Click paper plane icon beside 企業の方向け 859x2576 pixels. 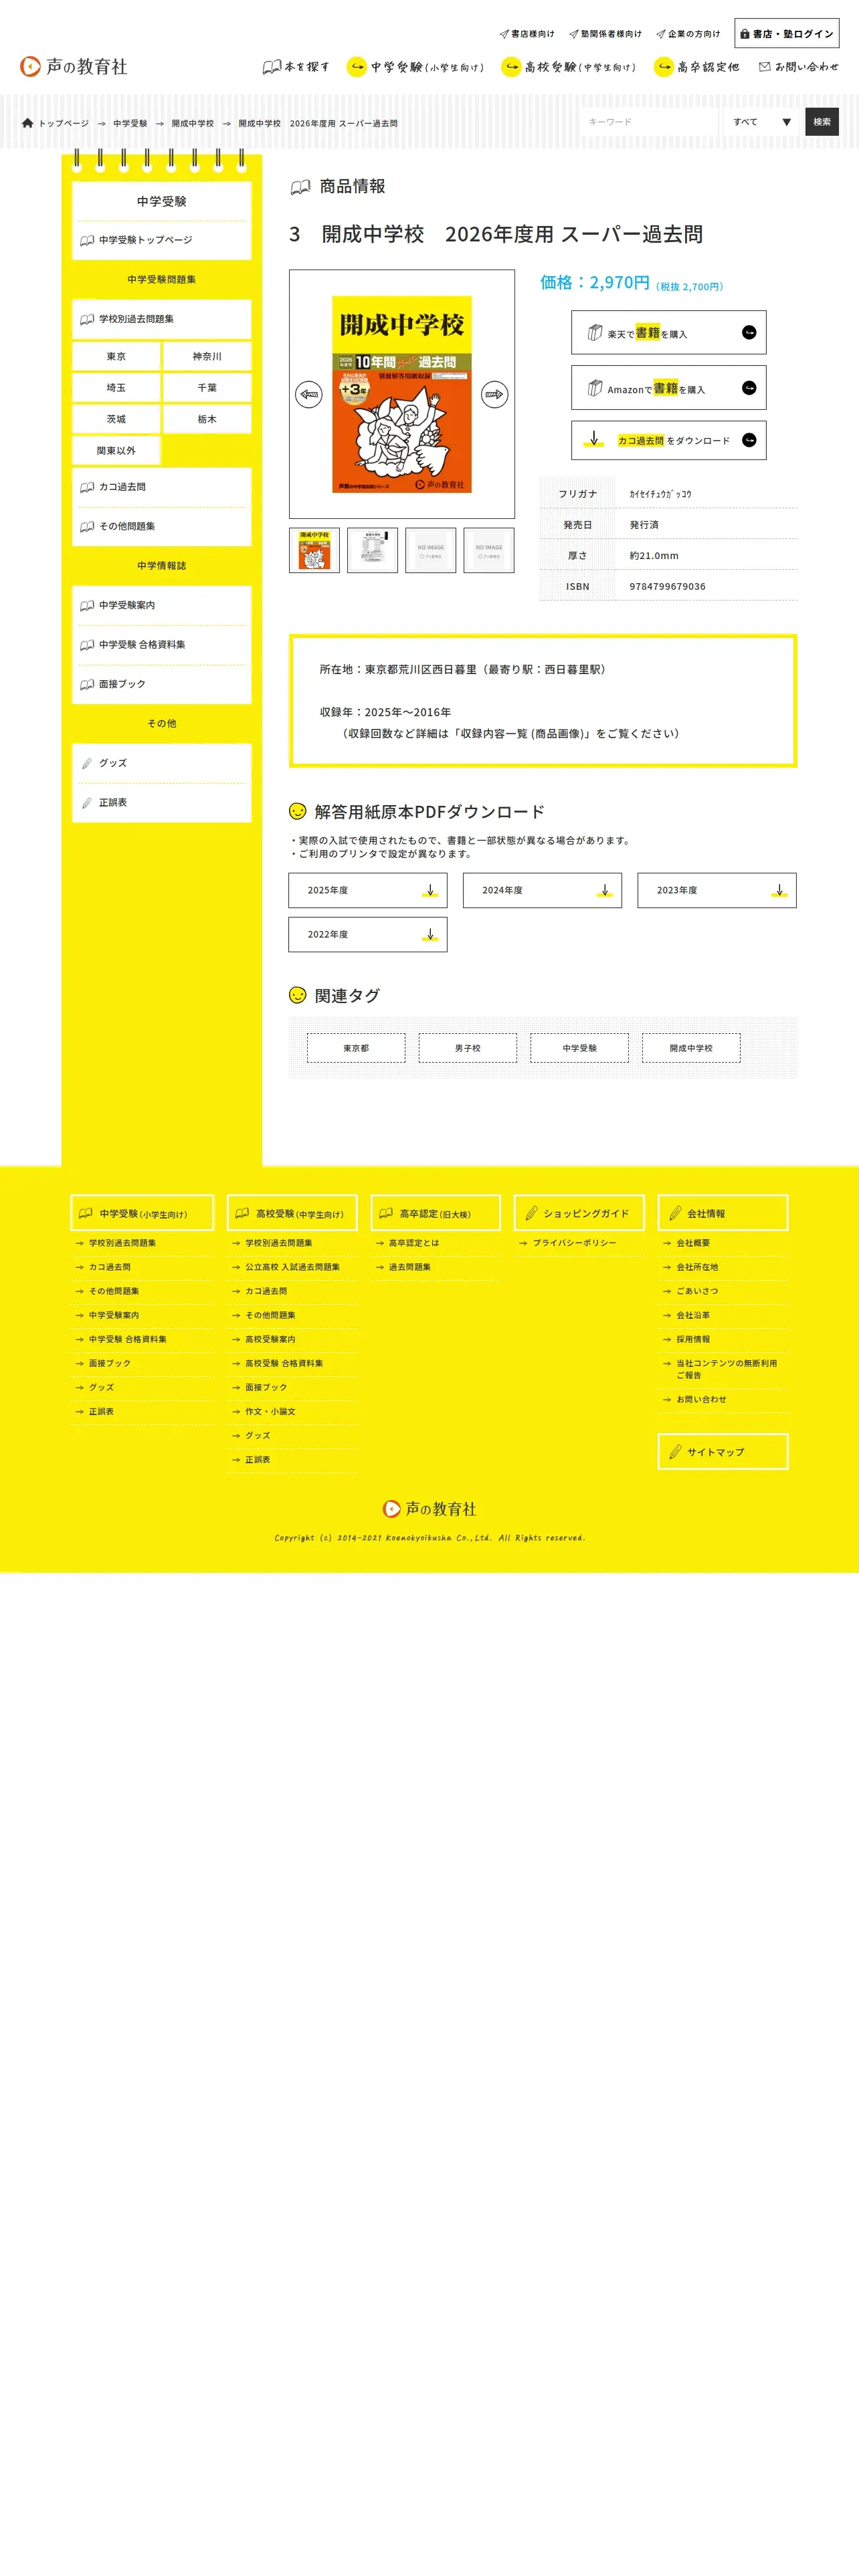(x=661, y=34)
